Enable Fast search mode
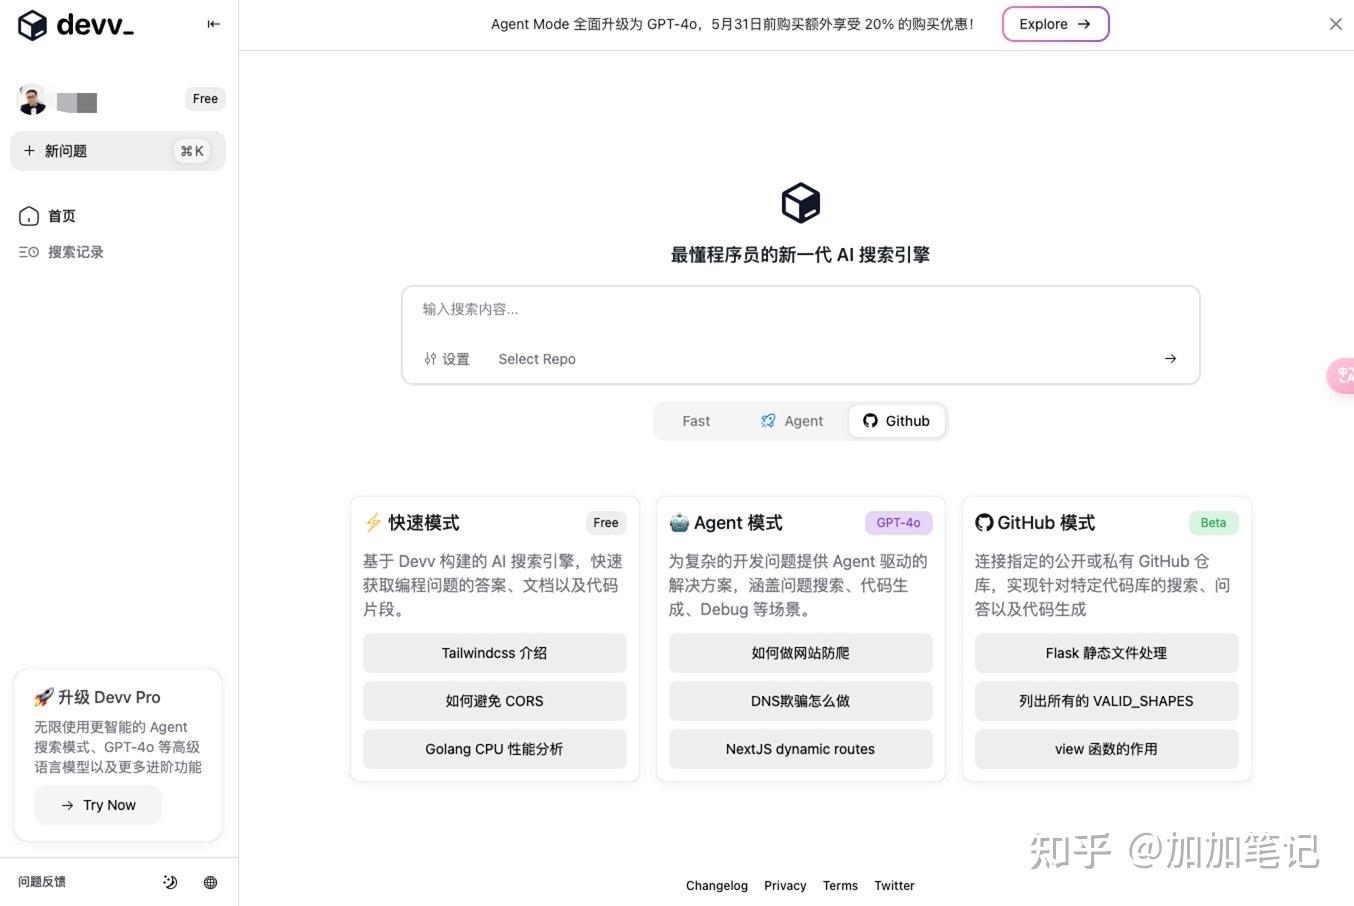Viewport: 1354px width, 906px height. point(696,421)
